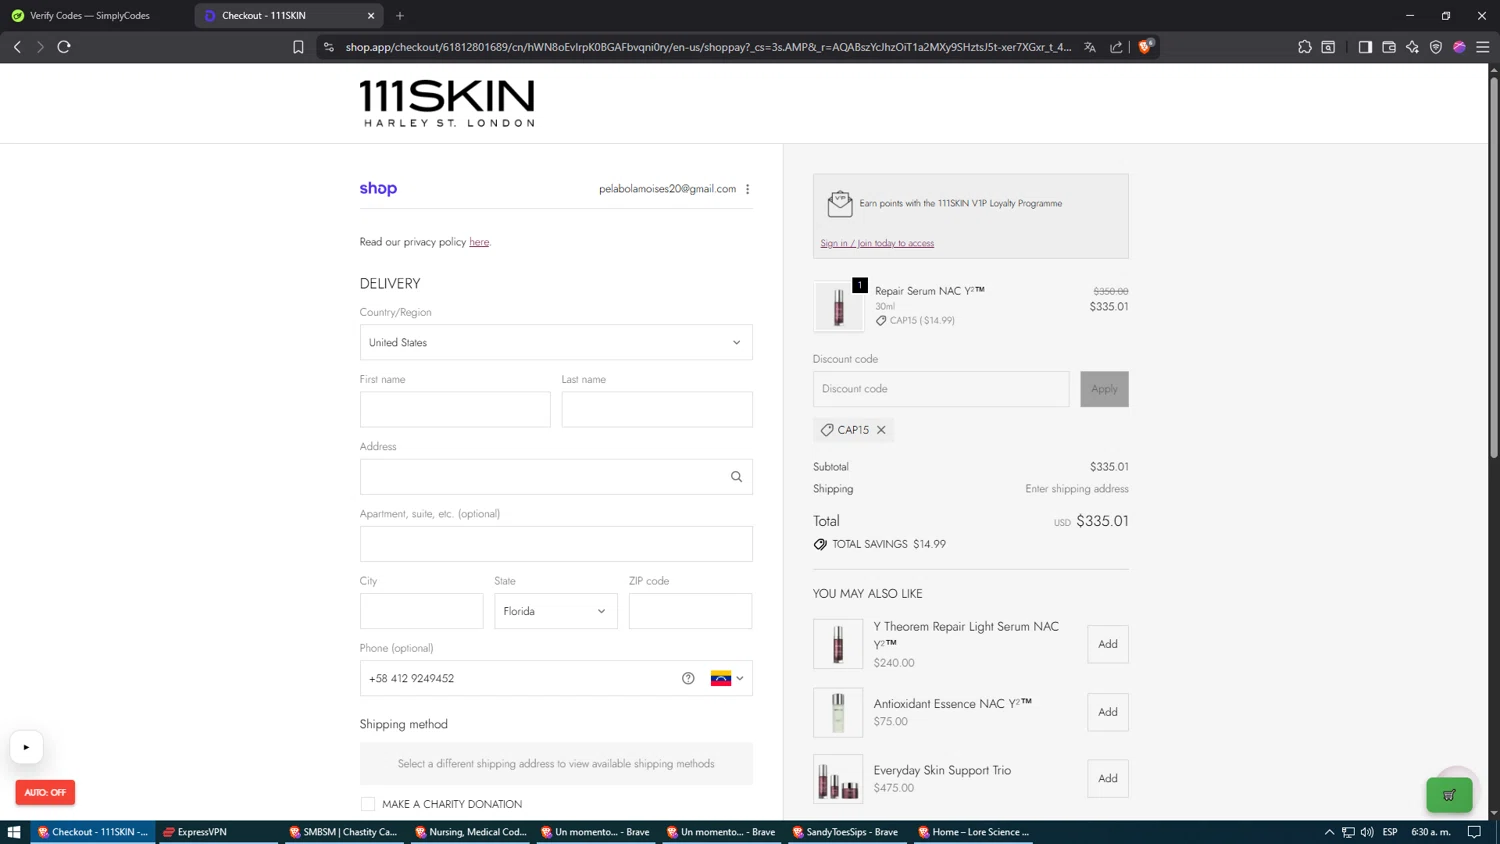Remove CAP15 discount code

pyautogui.click(x=881, y=430)
